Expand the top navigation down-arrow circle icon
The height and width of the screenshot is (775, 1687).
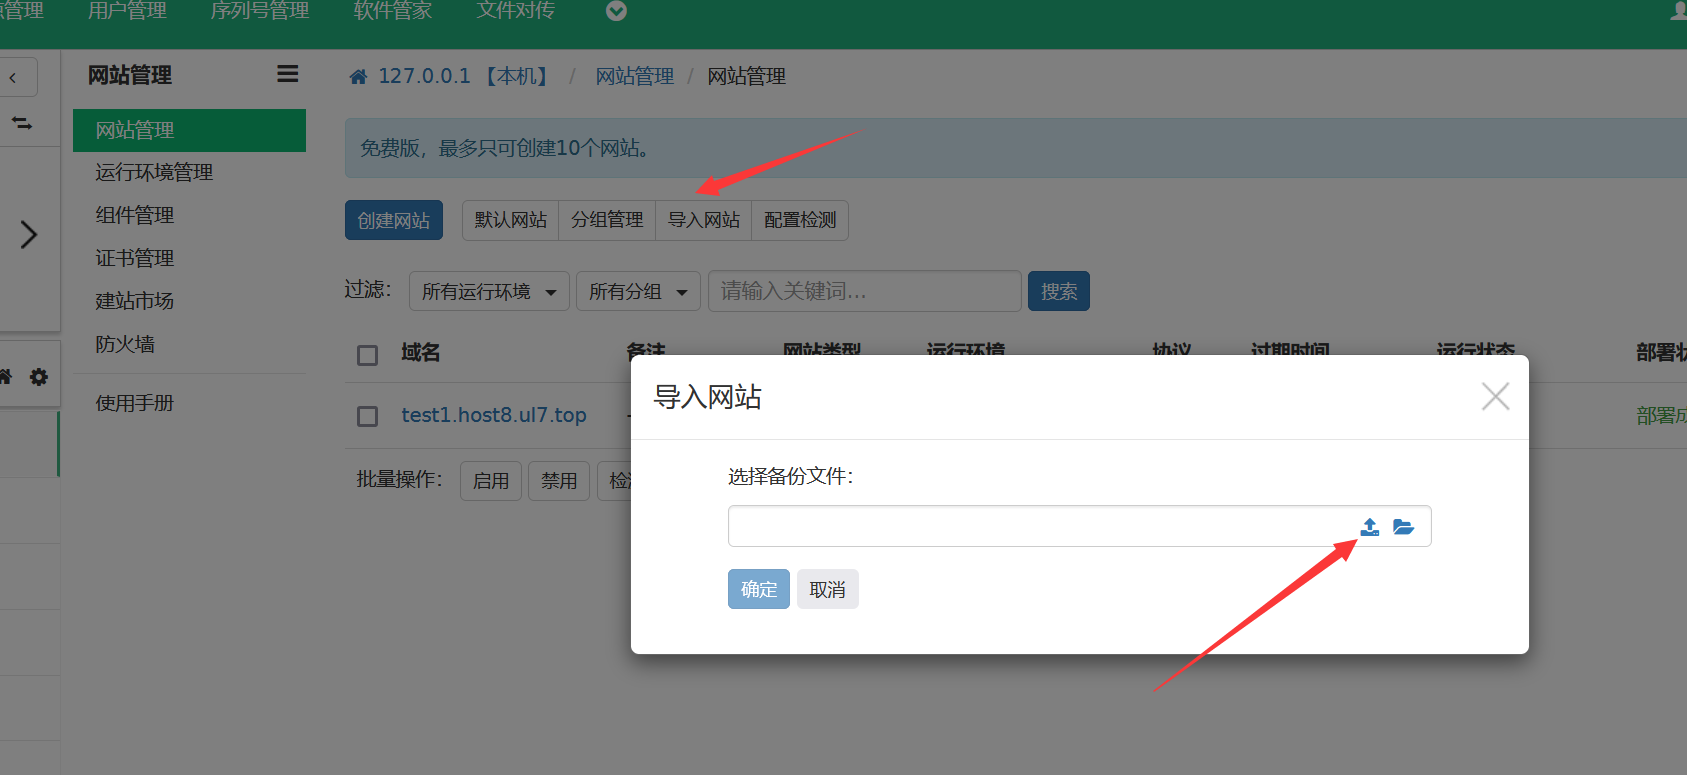coord(617,11)
